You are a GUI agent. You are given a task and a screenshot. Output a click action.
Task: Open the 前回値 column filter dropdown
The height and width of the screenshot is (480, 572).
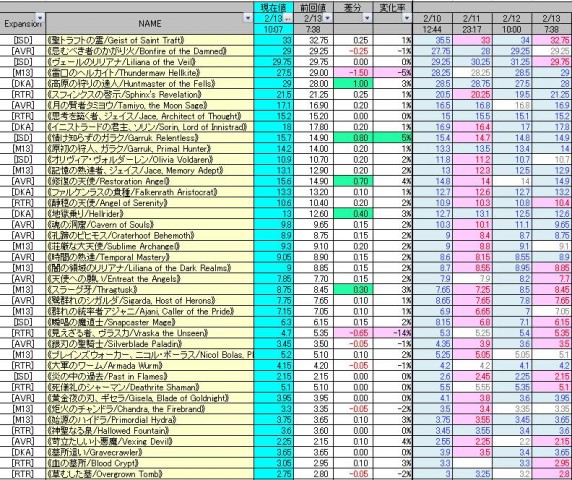328,18
